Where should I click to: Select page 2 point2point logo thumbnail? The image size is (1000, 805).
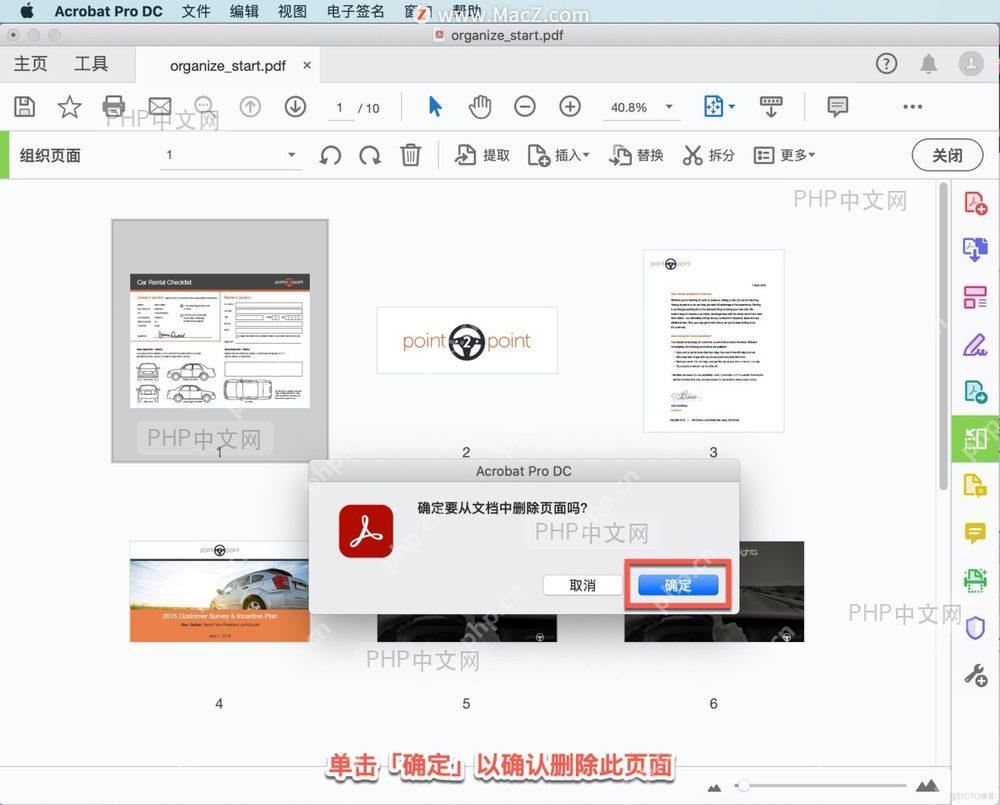pyautogui.click(x=467, y=341)
